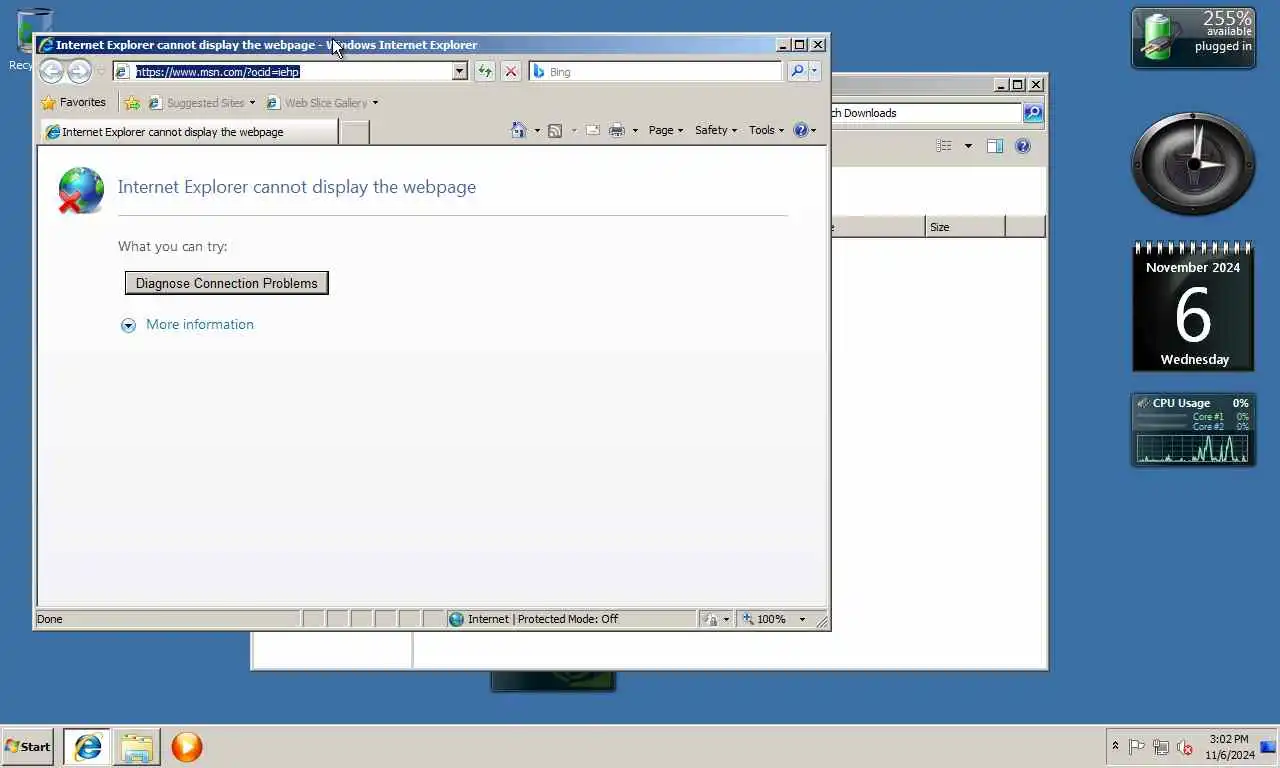The height and width of the screenshot is (768, 1280).
Task: Click the msn.com address bar field
Action: (x=283, y=71)
